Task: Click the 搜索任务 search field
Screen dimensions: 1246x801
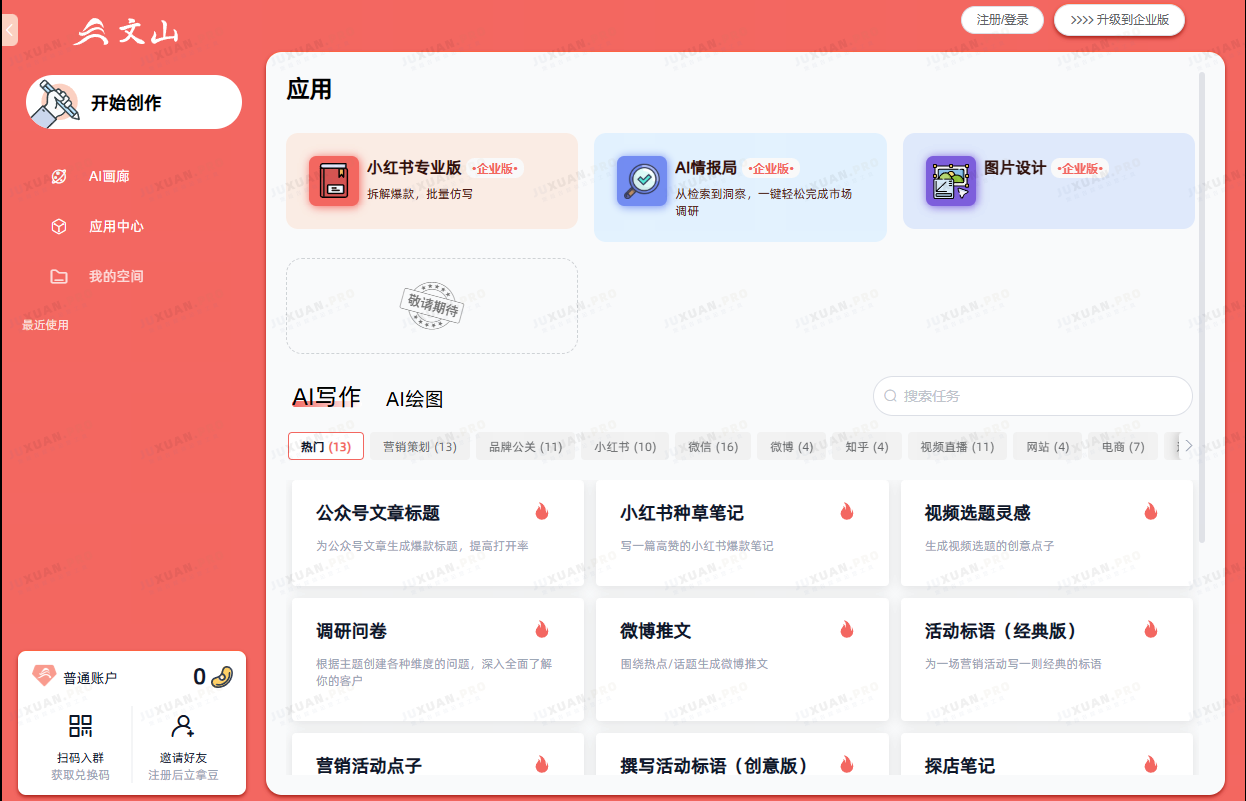Action: pos(1033,396)
